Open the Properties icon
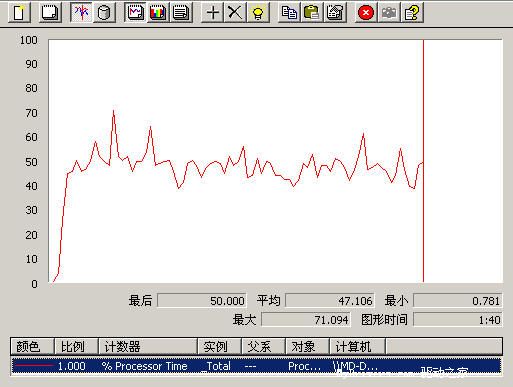513x387 pixels. click(x=335, y=13)
